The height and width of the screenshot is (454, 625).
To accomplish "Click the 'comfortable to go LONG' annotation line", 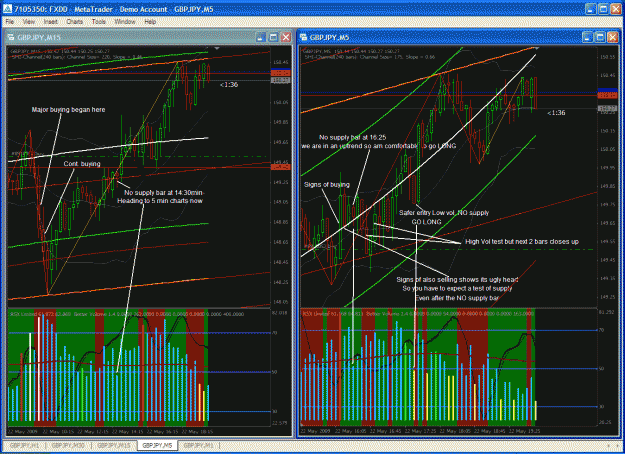I will (379, 146).
